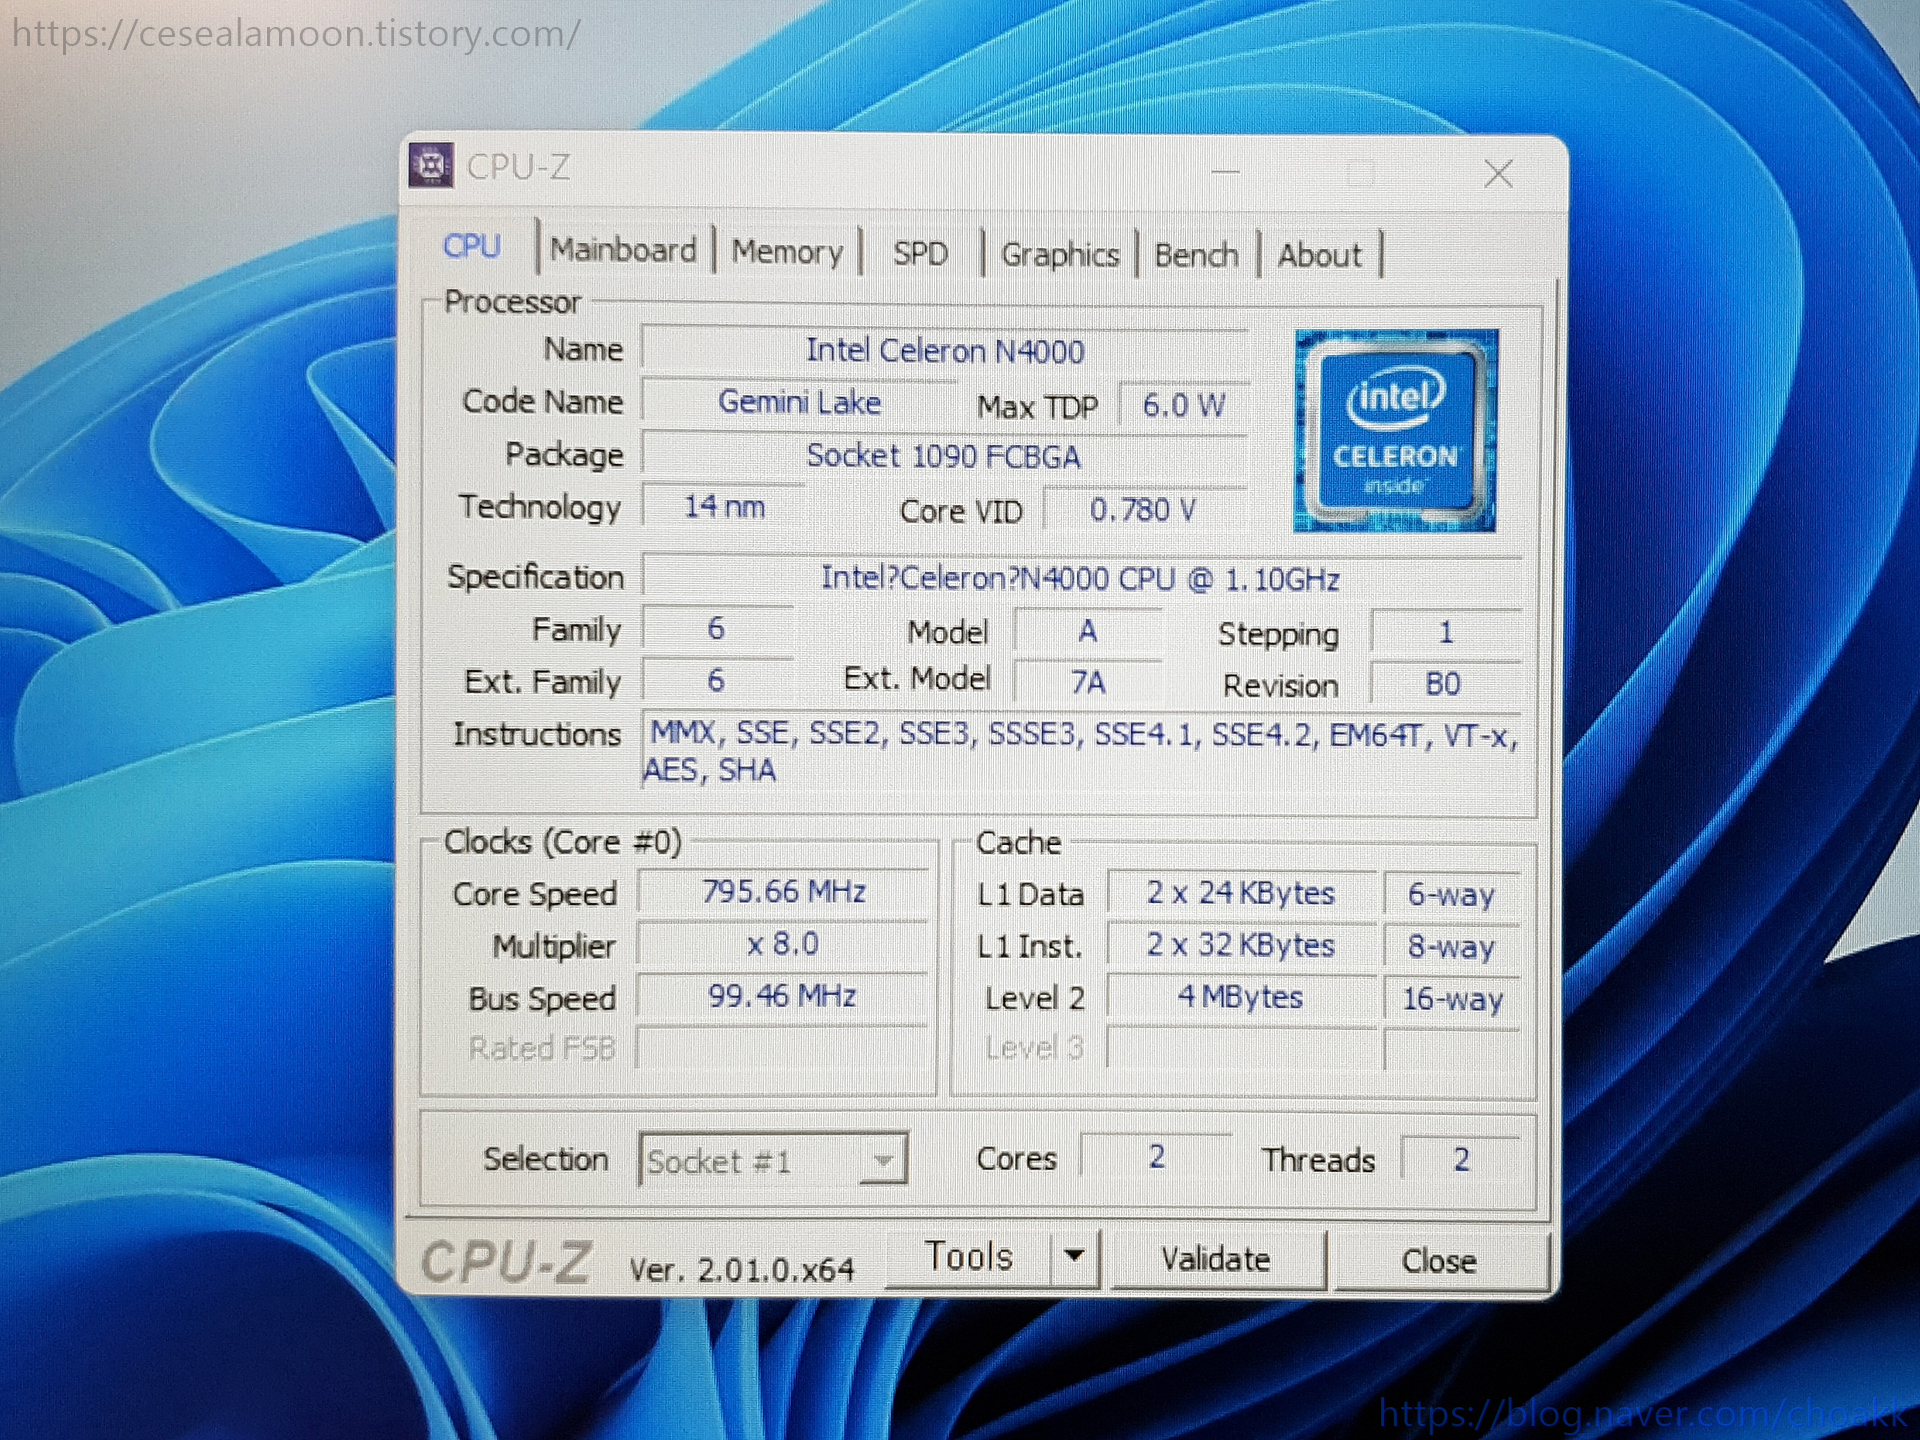Click the Multiplier value x 8.0
1920x1440 pixels.
784,944
